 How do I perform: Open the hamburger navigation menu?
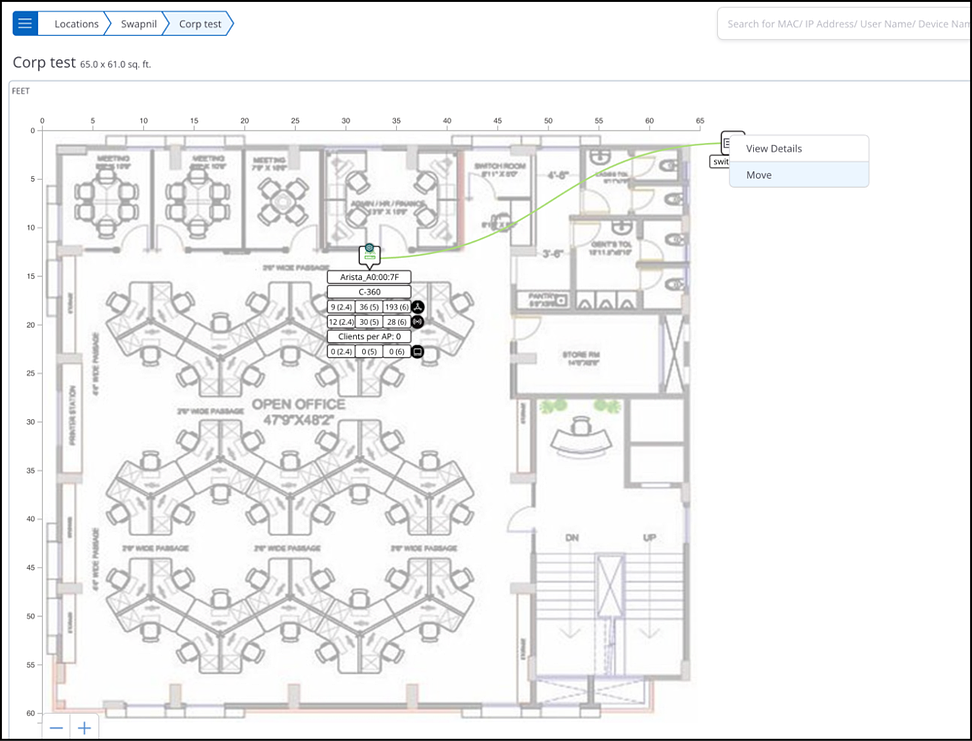(25, 23)
